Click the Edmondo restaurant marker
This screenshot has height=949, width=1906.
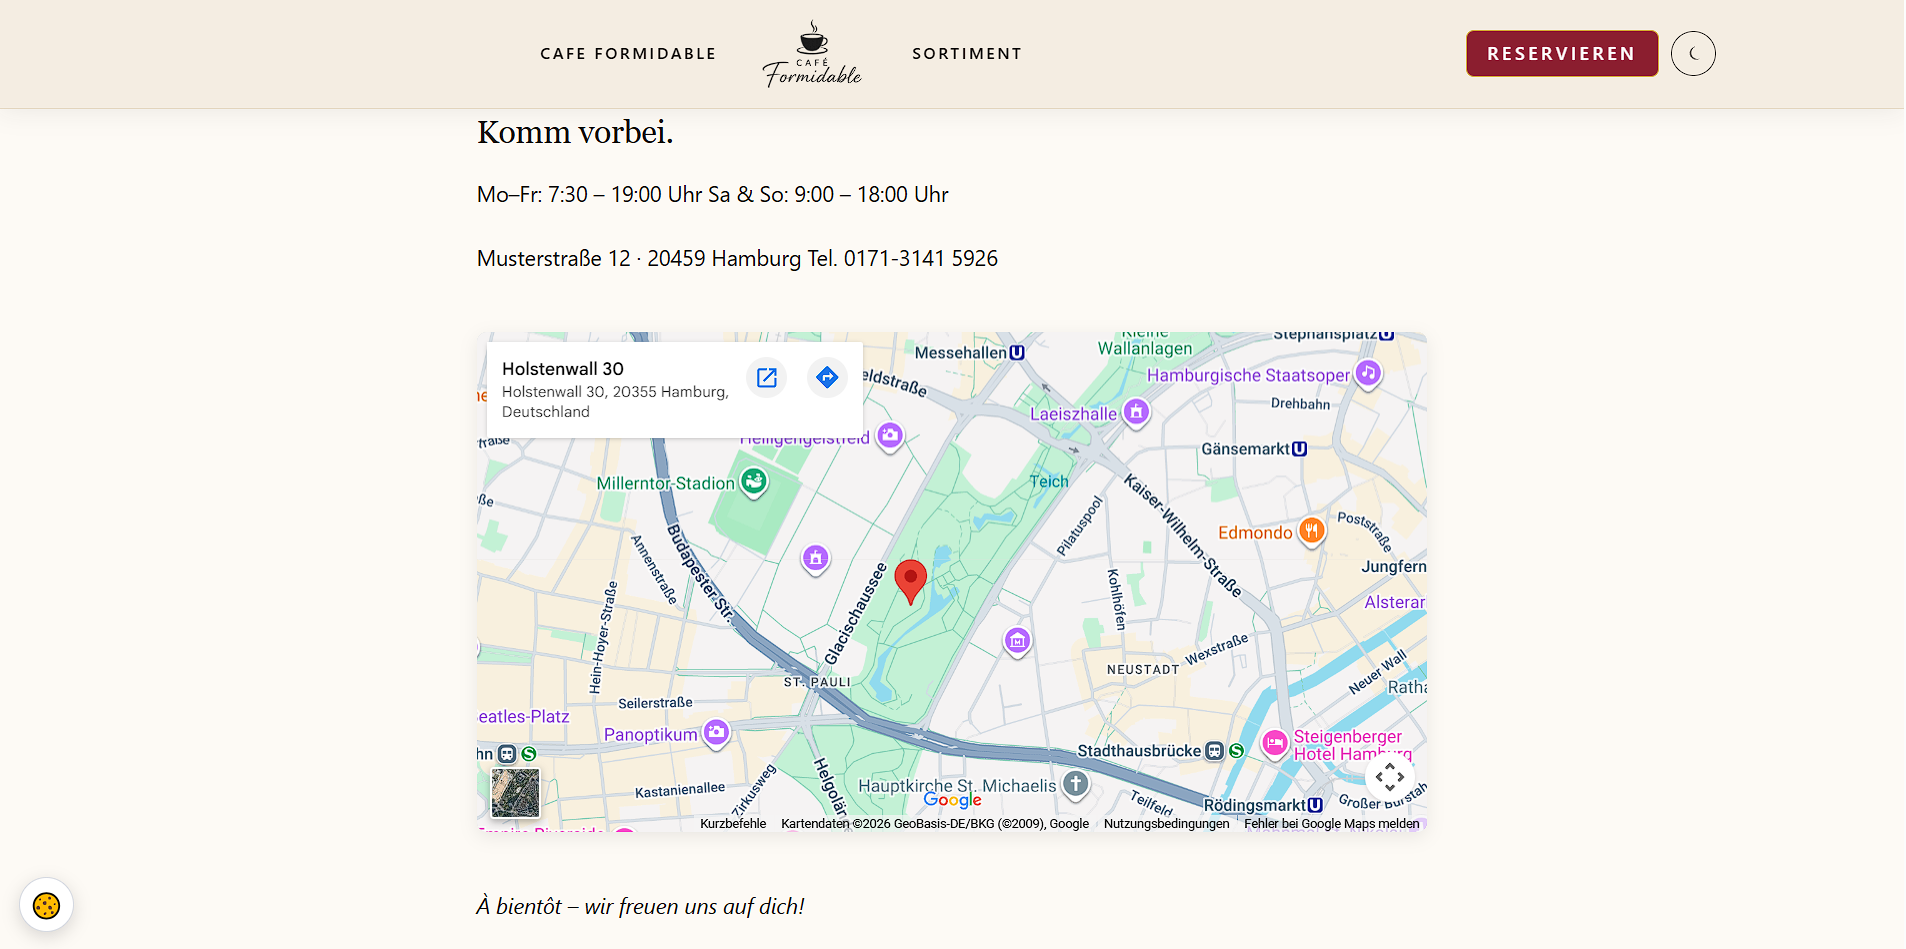[x=1312, y=531]
